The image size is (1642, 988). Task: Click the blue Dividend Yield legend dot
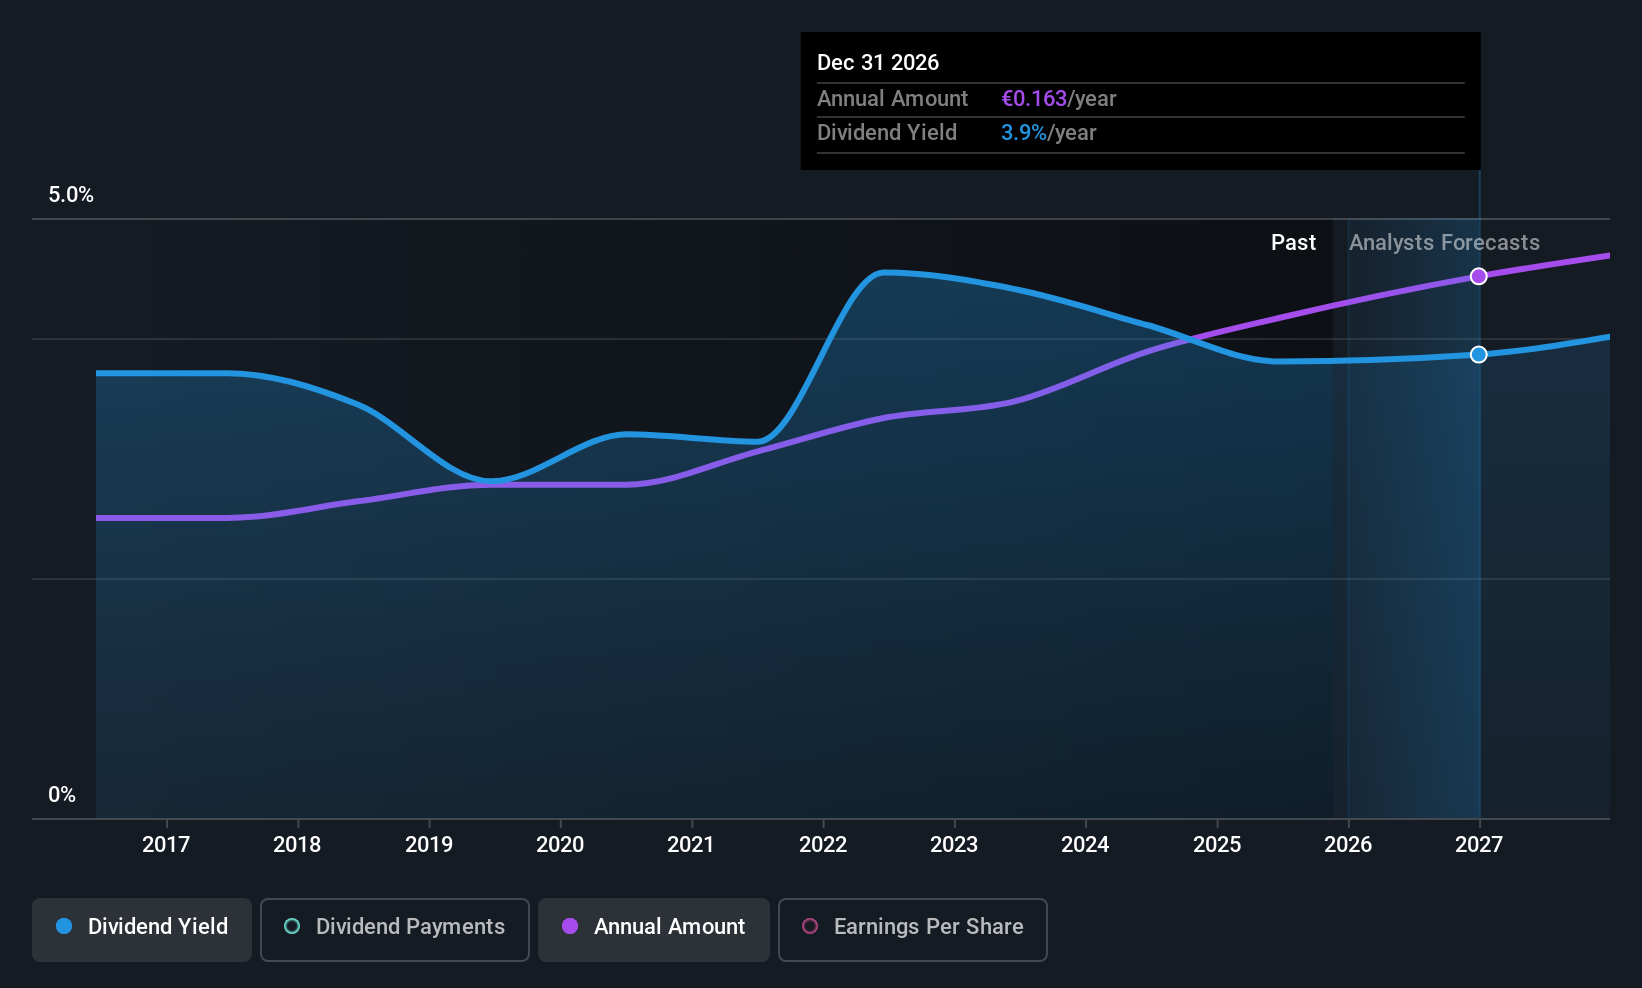64,927
